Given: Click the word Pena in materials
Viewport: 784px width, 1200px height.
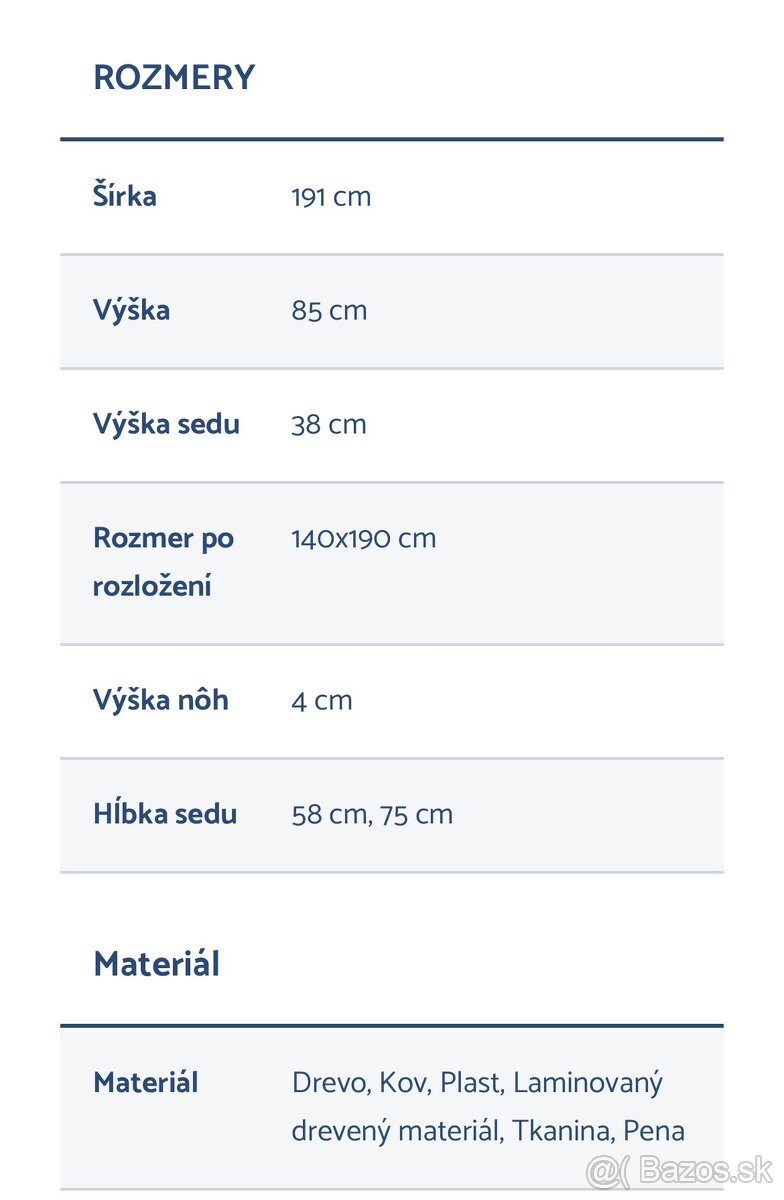Looking at the screenshot, I should click(x=654, y=1131).
